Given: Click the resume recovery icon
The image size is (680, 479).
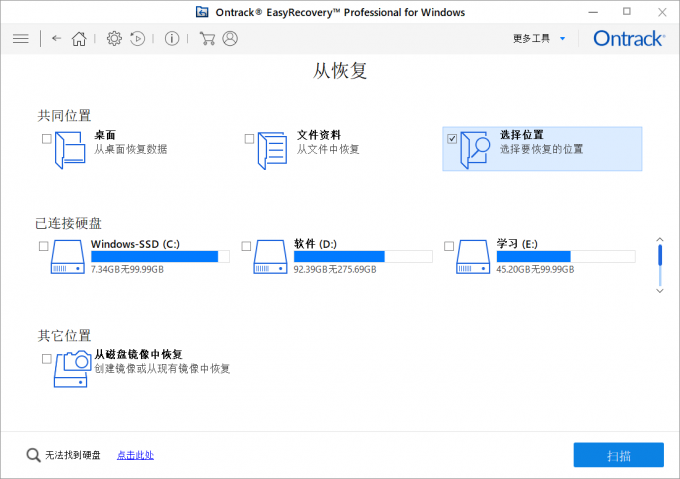Looking at the screenshot, I should (x=137, y=39).
